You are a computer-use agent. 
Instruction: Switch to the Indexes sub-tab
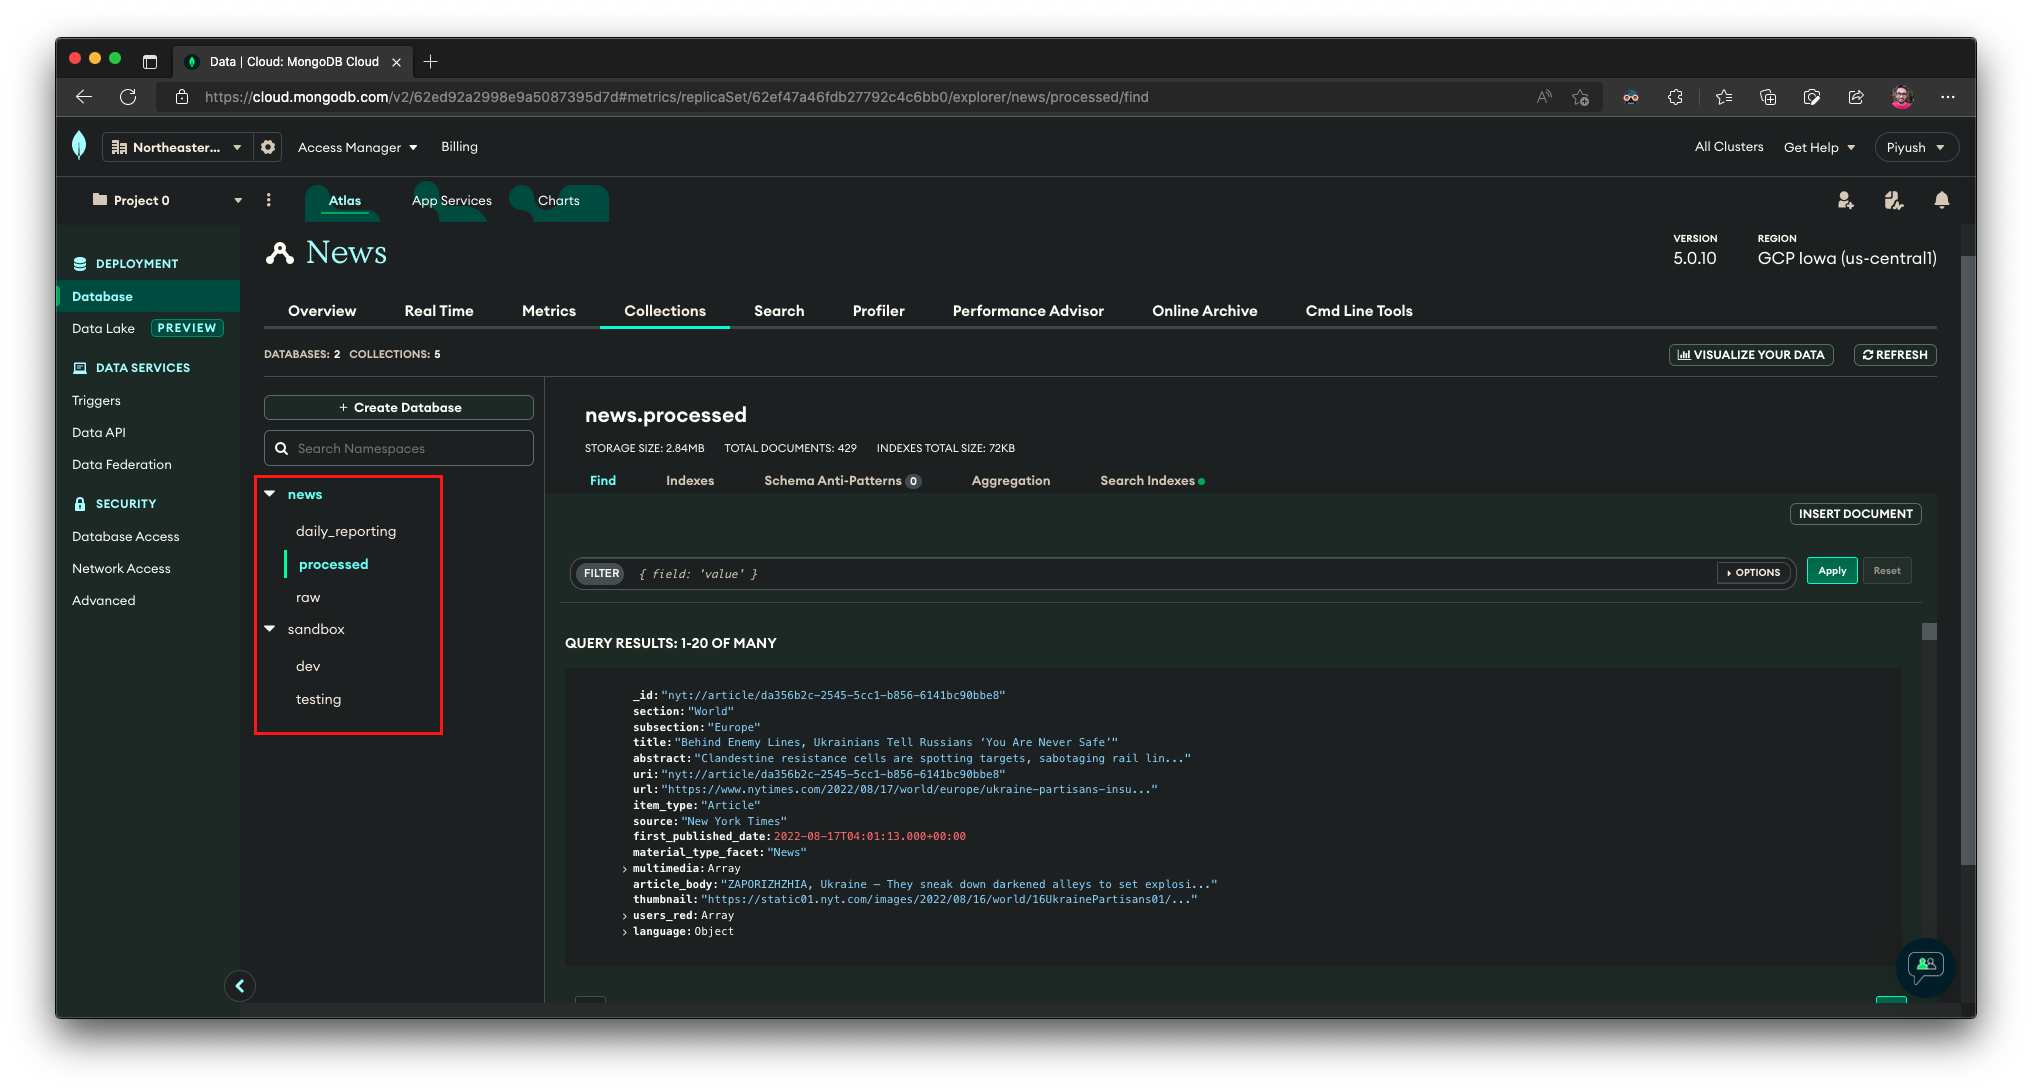pos(690,481)
